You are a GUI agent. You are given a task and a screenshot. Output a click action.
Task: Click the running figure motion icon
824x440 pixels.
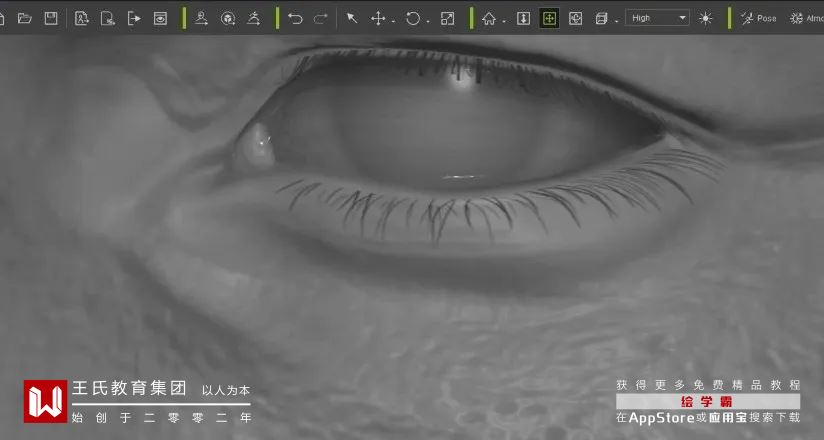coord(254,19)
